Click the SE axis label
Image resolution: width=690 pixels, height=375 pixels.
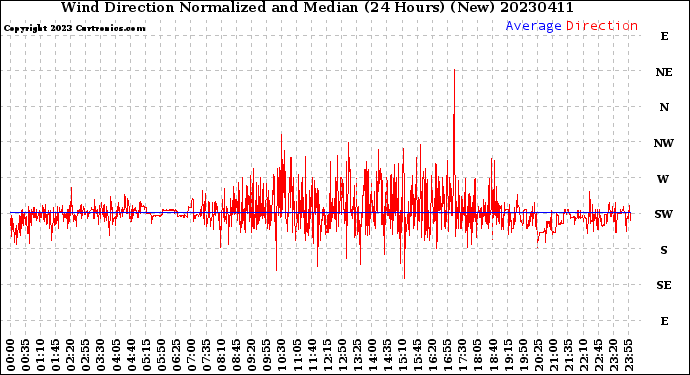[664, 286]
